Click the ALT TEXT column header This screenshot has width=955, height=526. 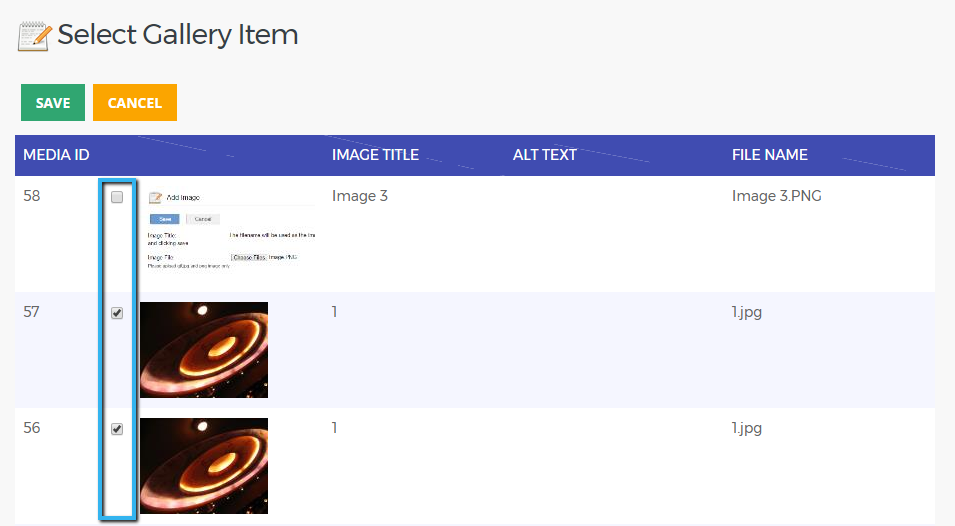point(544,155)
